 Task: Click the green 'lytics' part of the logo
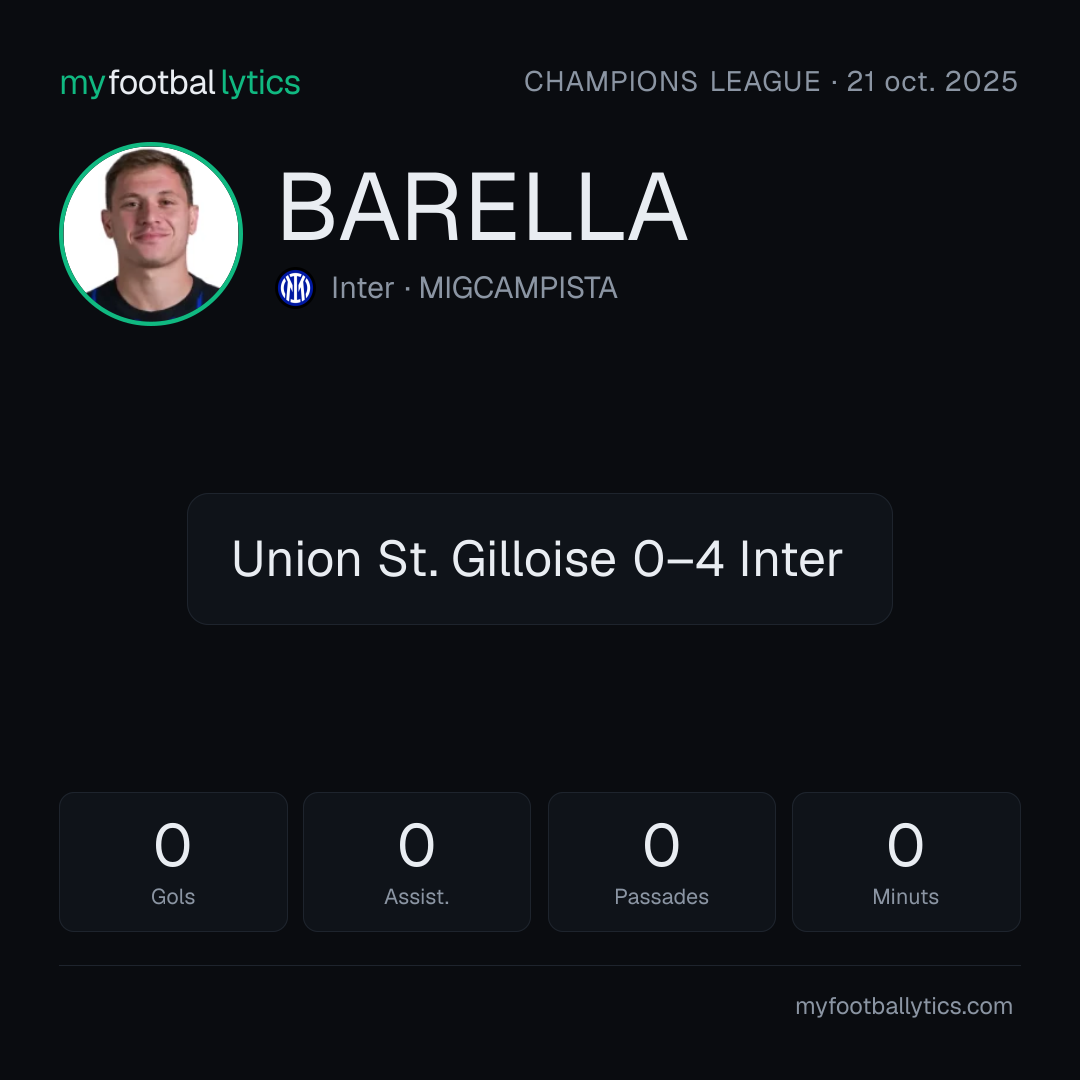260,83
